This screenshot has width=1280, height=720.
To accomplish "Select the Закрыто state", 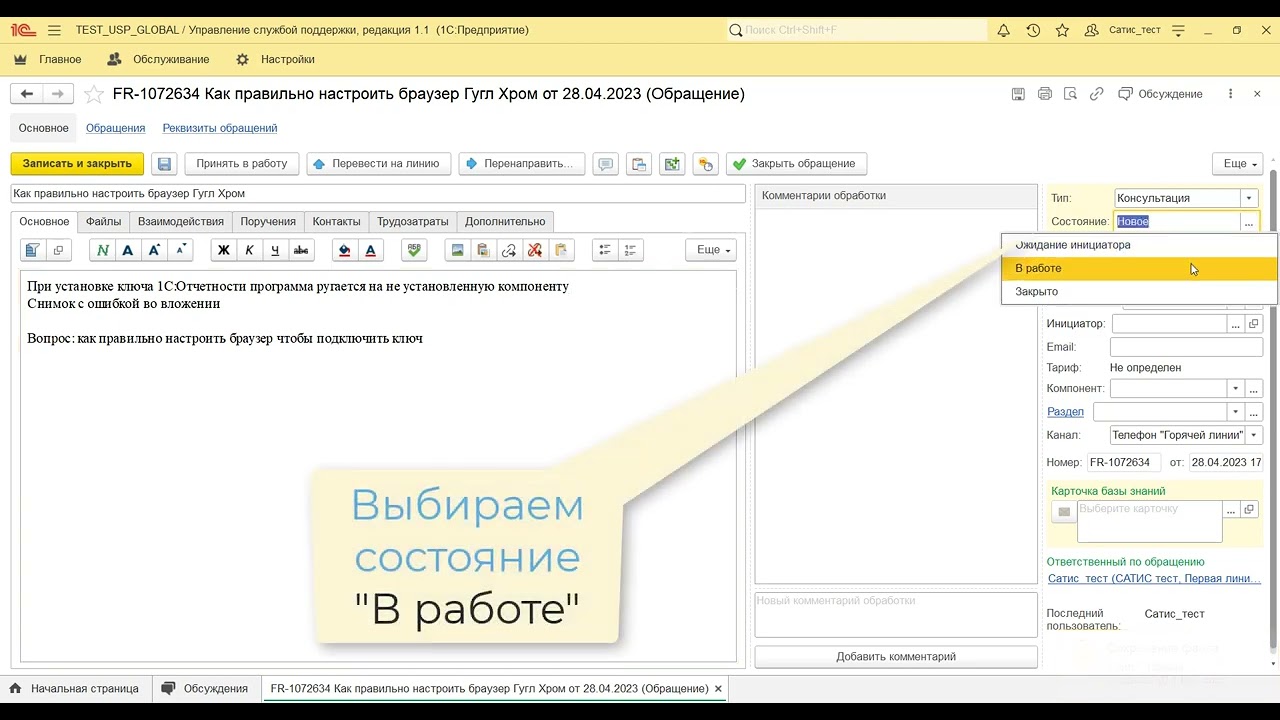I will point(1139,292).
